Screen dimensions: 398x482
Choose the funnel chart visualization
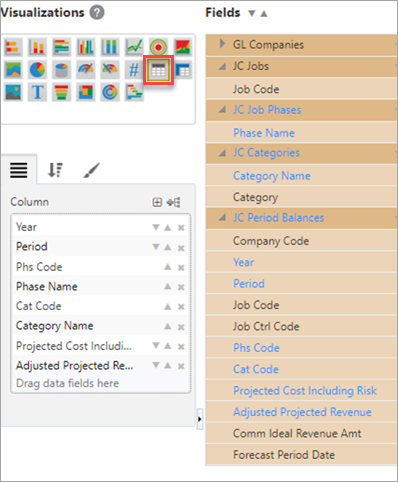pos(61,92)
